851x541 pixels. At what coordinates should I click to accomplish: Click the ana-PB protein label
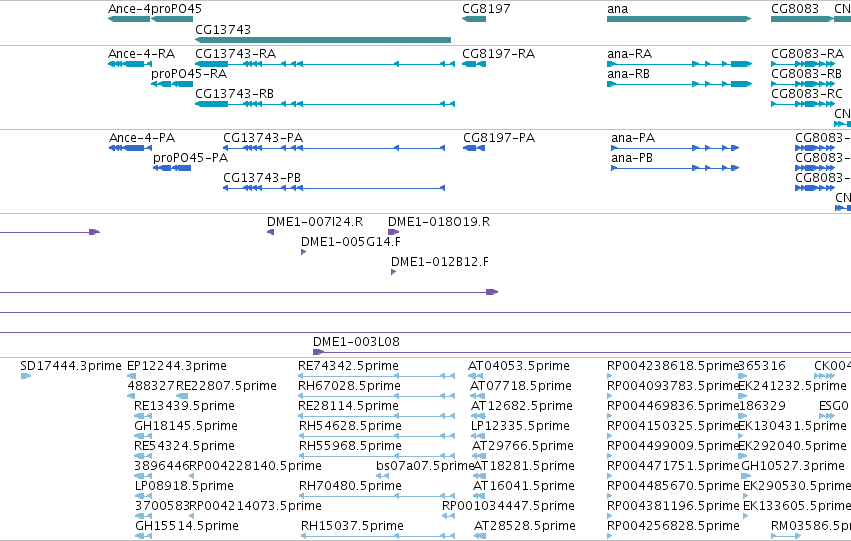point(632,158)
